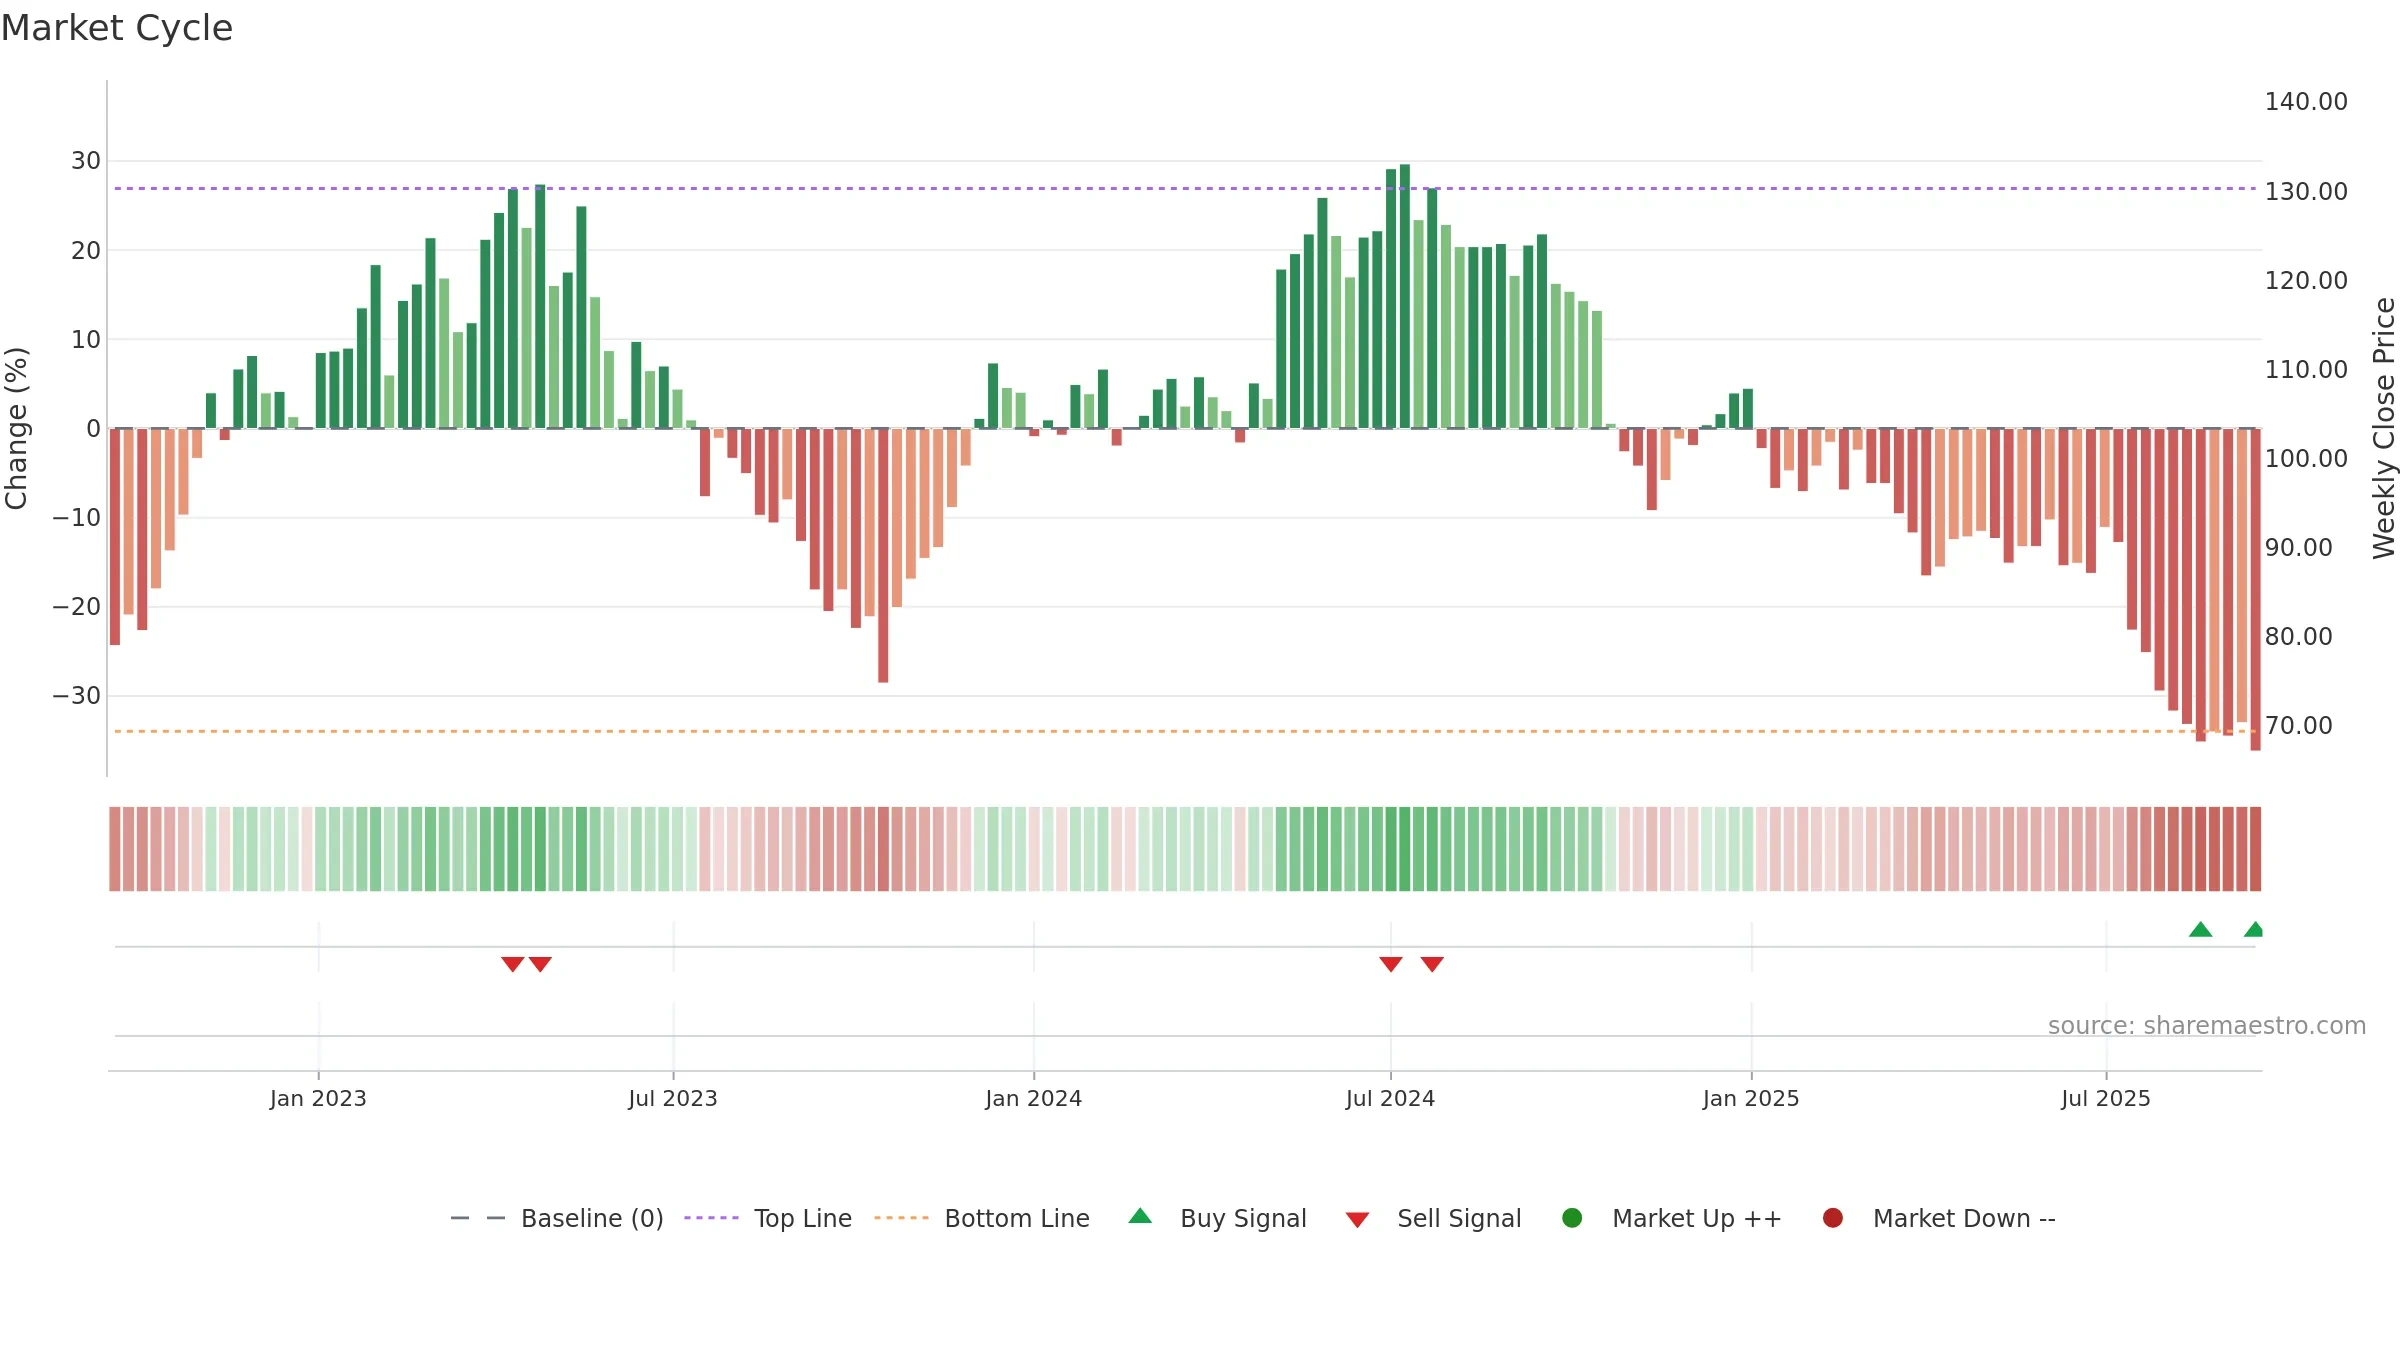The height and width of the screenshot is (1350, 2400).
Task: Select the sell signal triangle after Jul 2024
Action: [1432, 964]
